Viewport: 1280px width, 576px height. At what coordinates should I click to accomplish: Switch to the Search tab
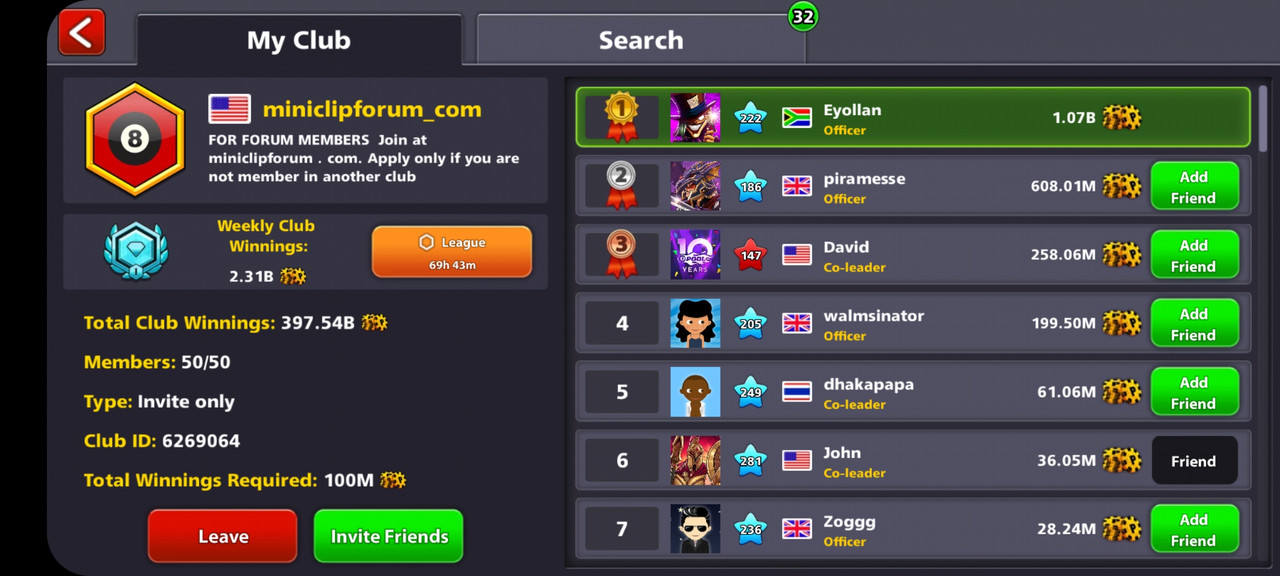click(x=640, y=40)
